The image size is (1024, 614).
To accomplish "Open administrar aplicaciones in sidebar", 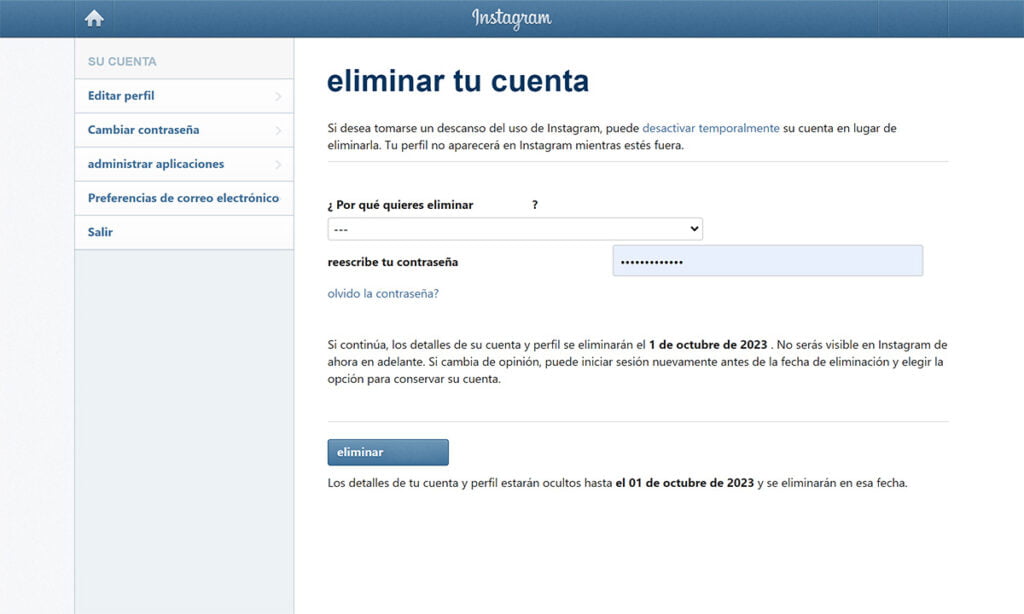I will point(184,164).
